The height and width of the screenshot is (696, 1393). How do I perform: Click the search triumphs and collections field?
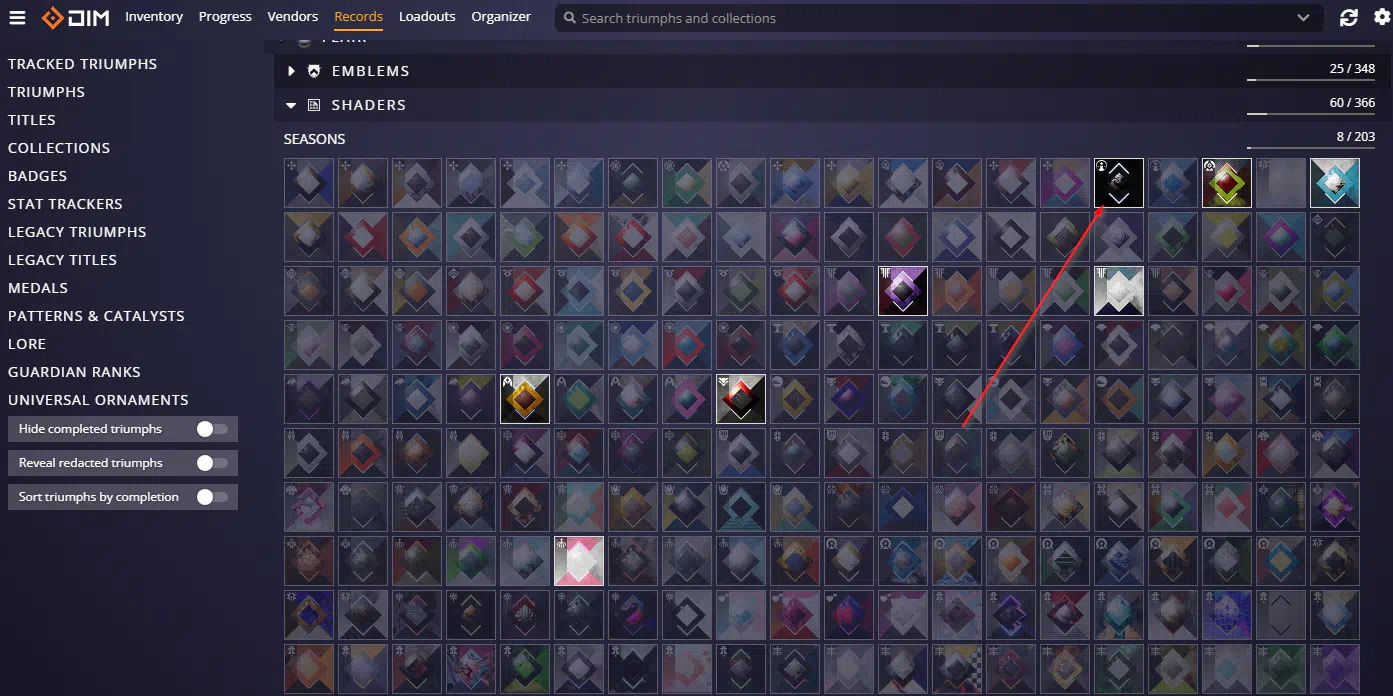pos(930,18)
